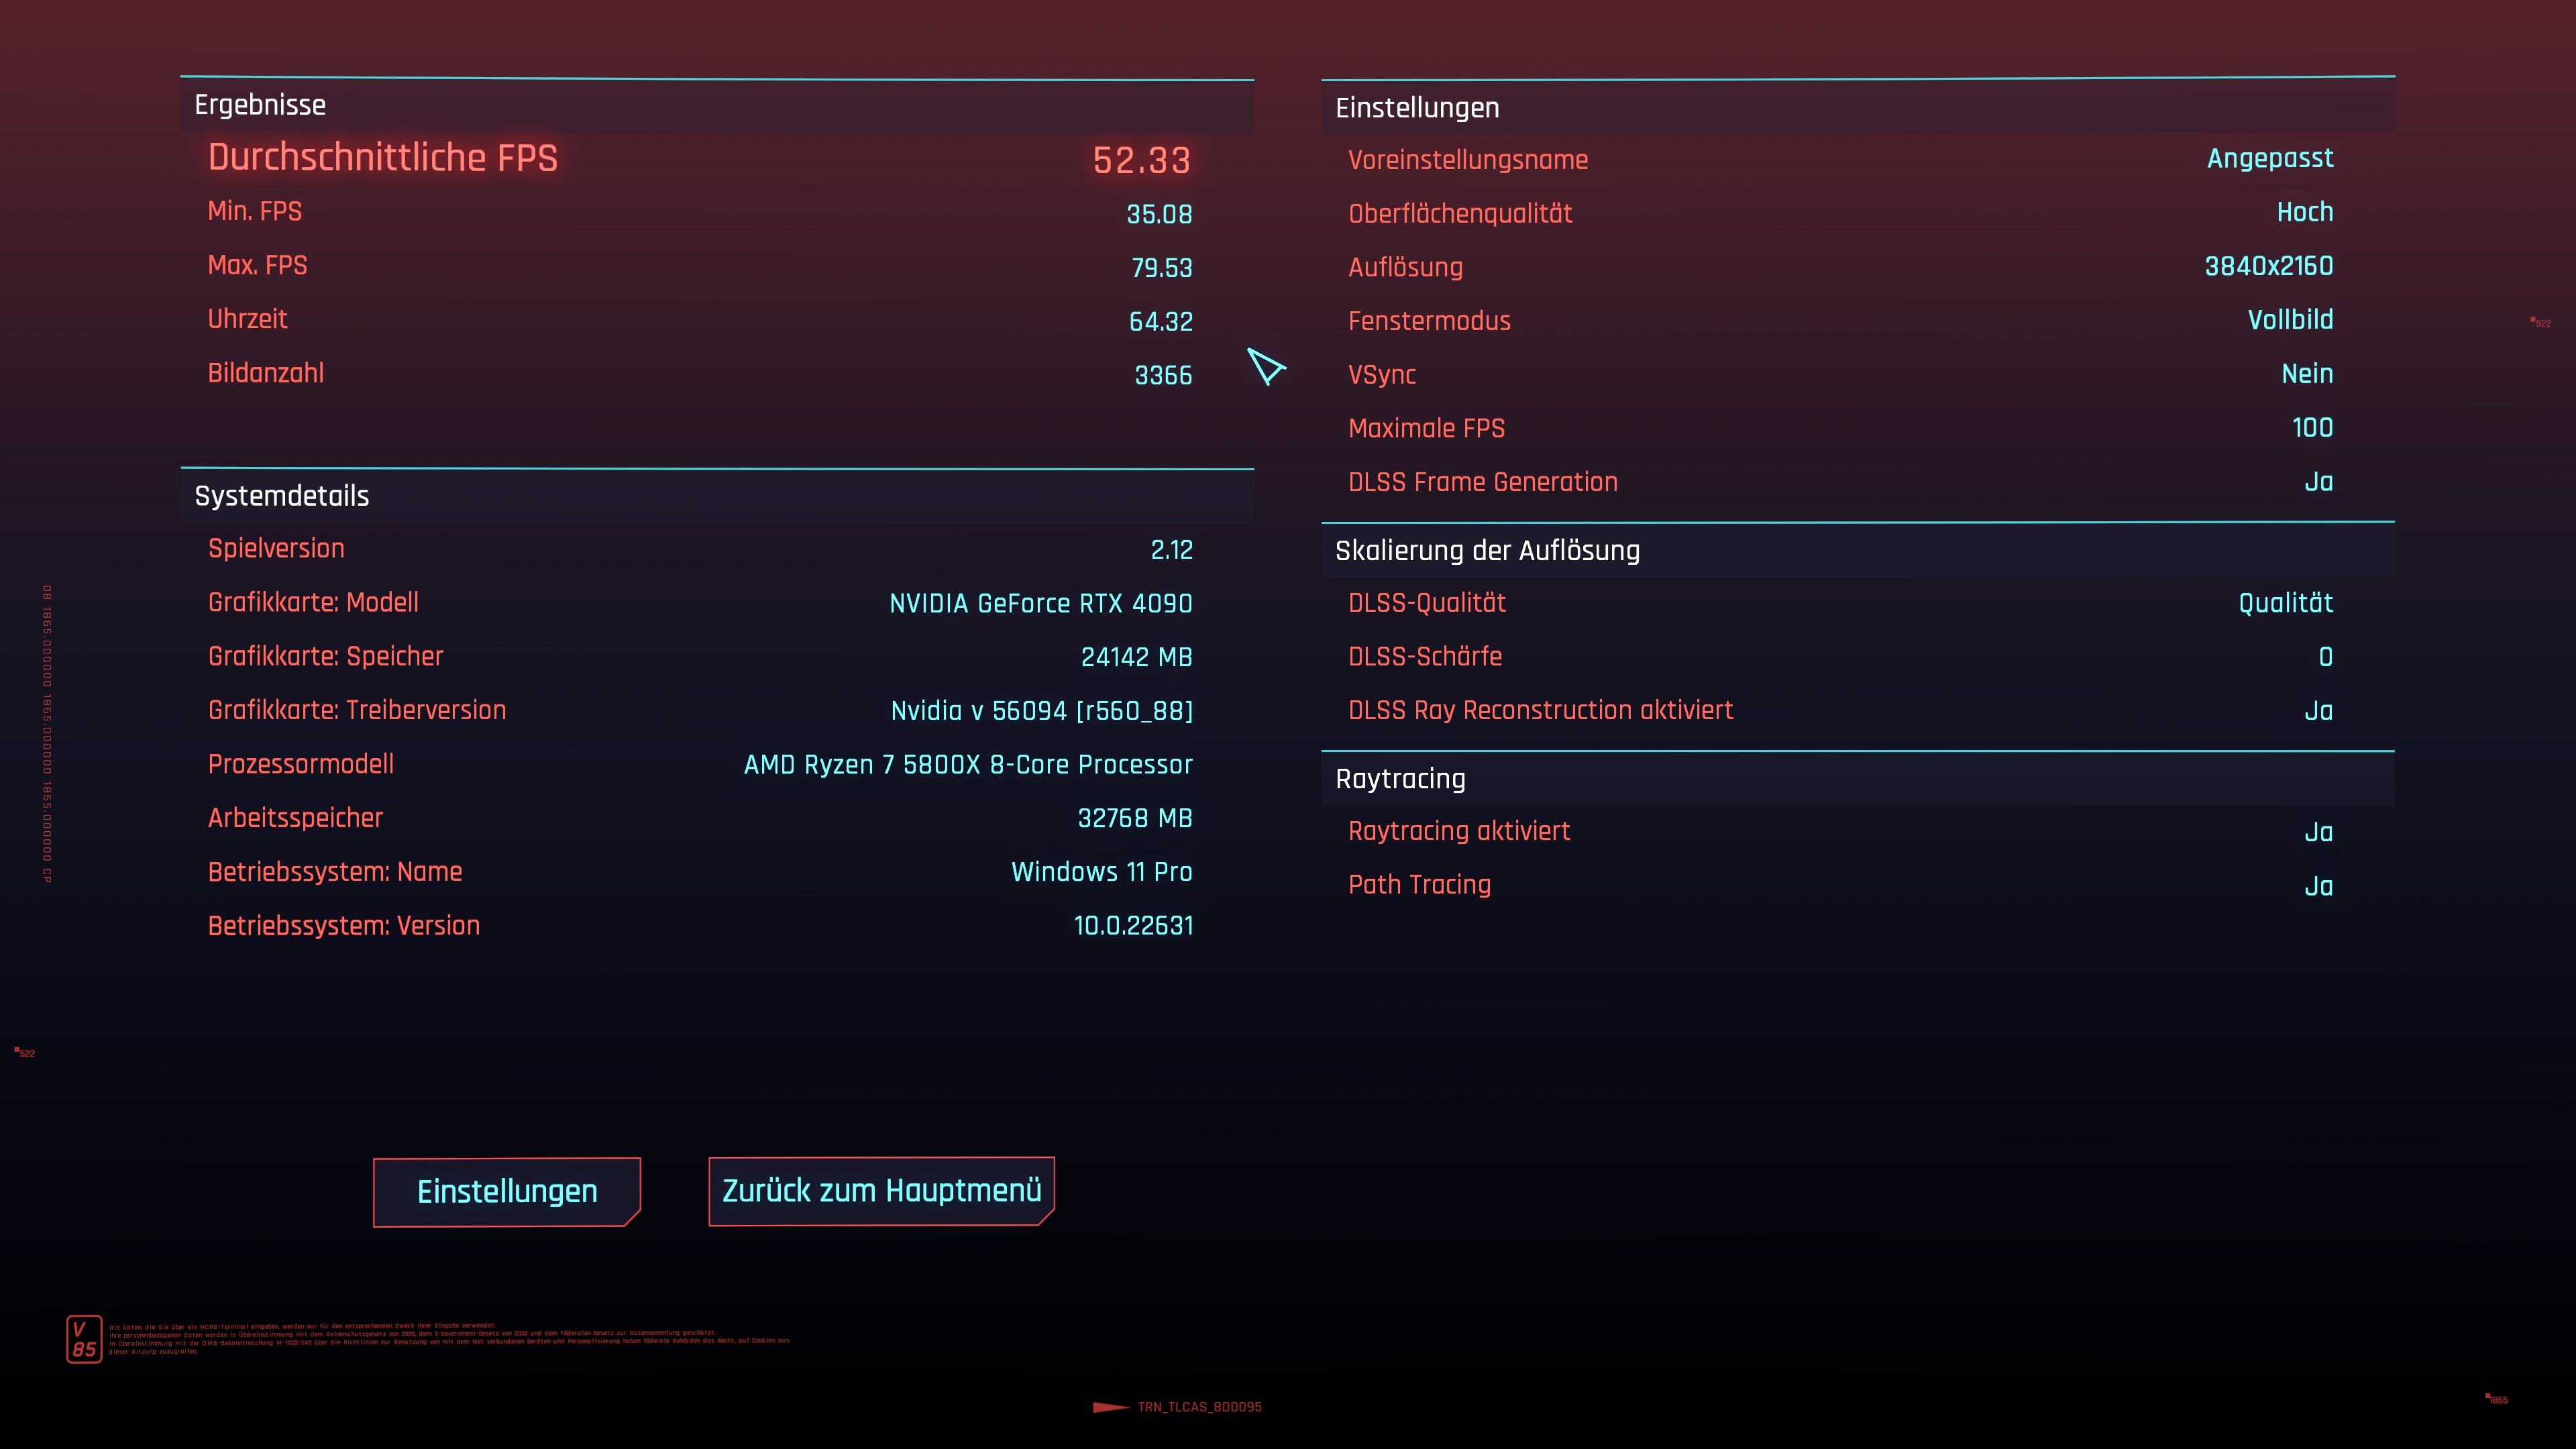Toggle DLSS Frame Generation on/off
2576x1449 pixels.
click(2320, 481)
